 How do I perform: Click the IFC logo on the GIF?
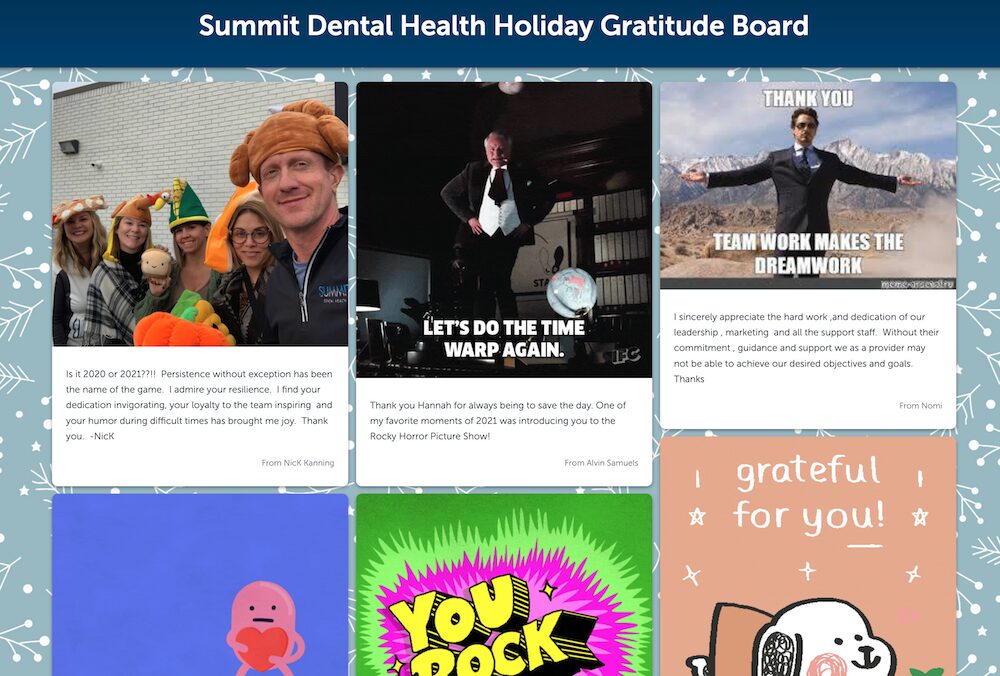pos(626,355)
